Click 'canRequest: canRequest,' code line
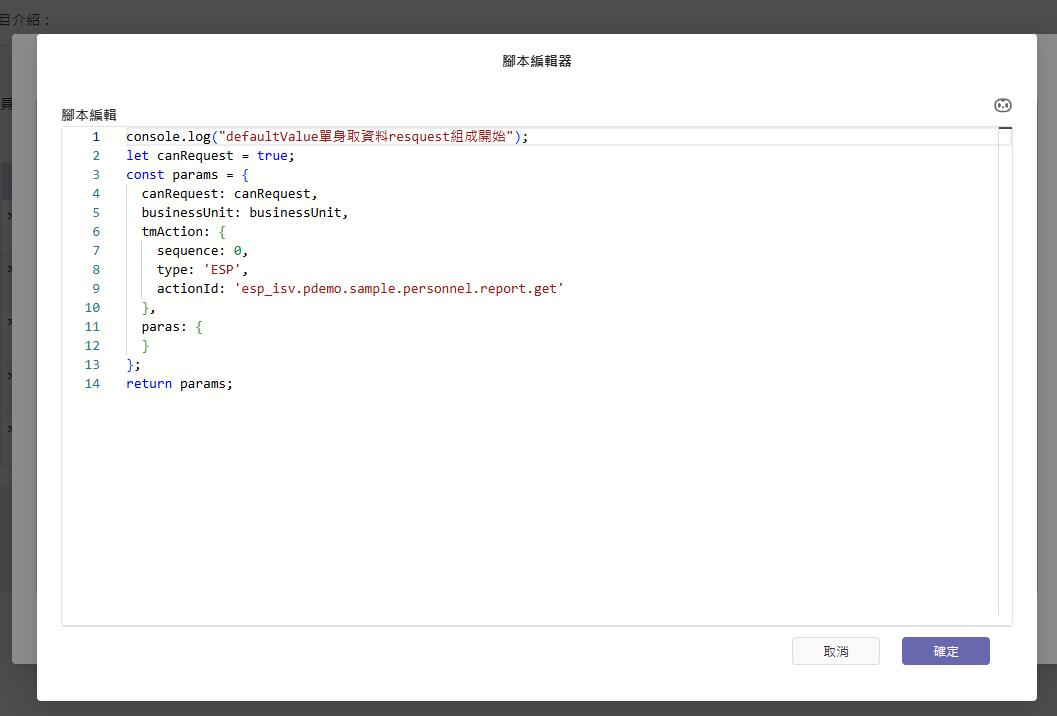1057x716 pixels. click(x=229, y=193)
